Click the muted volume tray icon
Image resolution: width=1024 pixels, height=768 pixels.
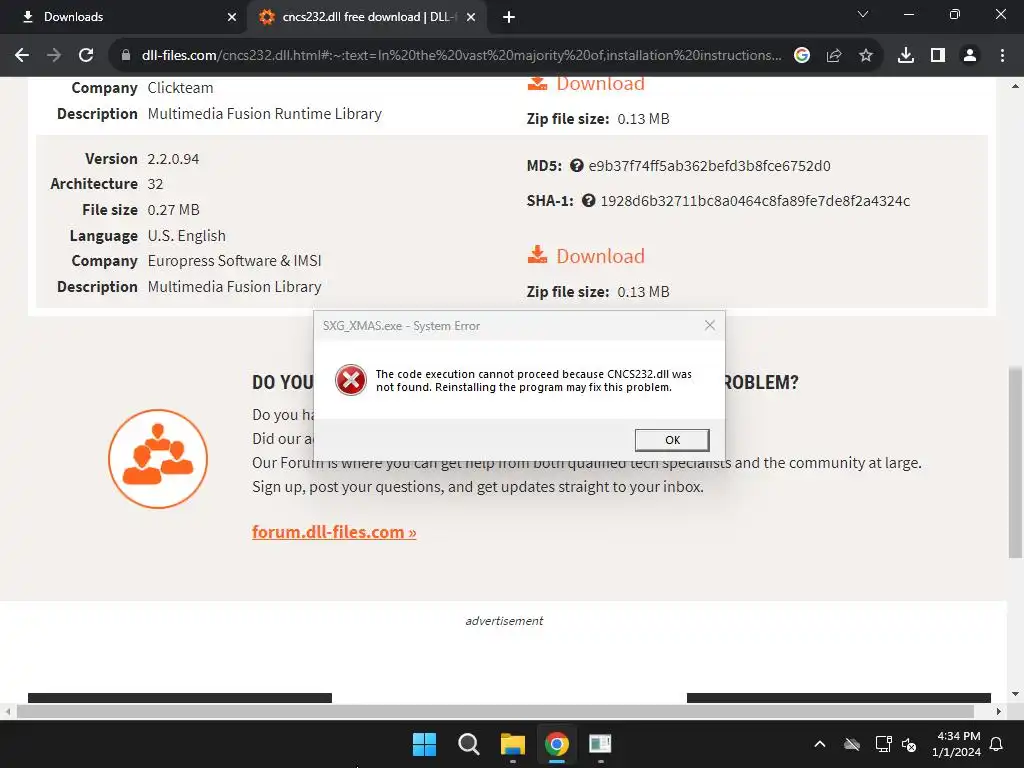908,744
